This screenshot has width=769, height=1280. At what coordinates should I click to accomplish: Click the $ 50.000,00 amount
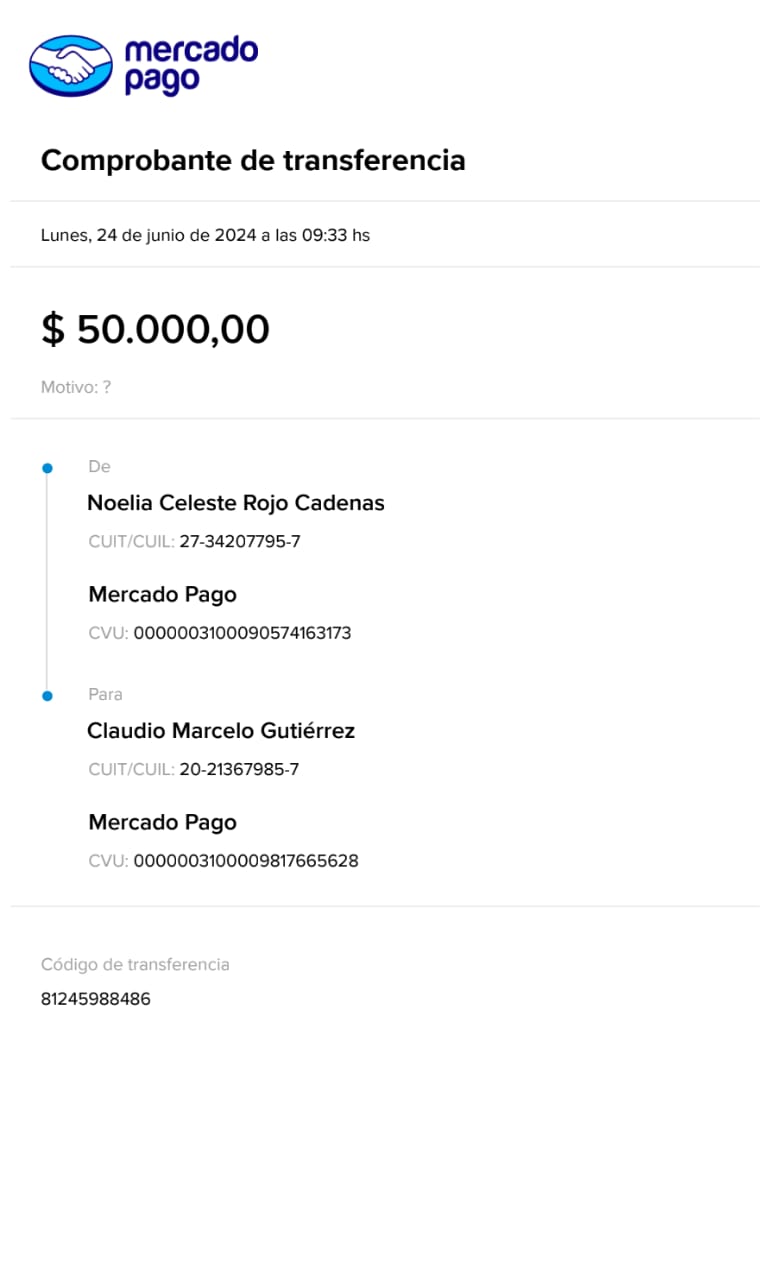tap(155, 329)
